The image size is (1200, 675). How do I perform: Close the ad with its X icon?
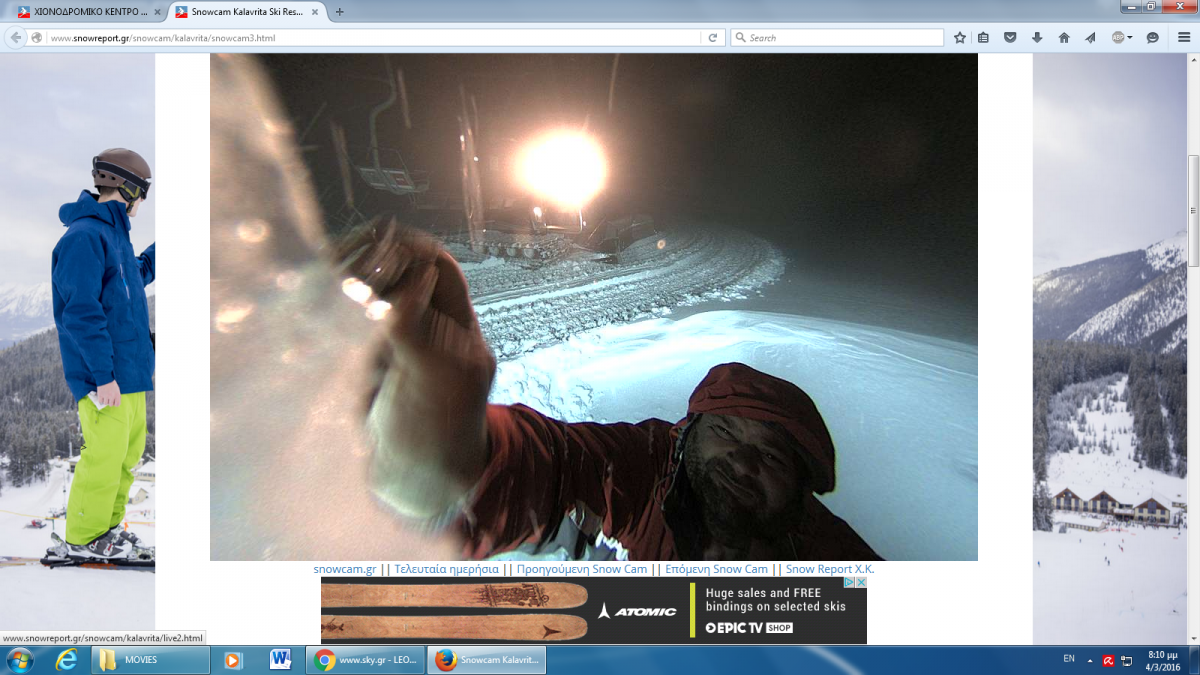[861, 582]
